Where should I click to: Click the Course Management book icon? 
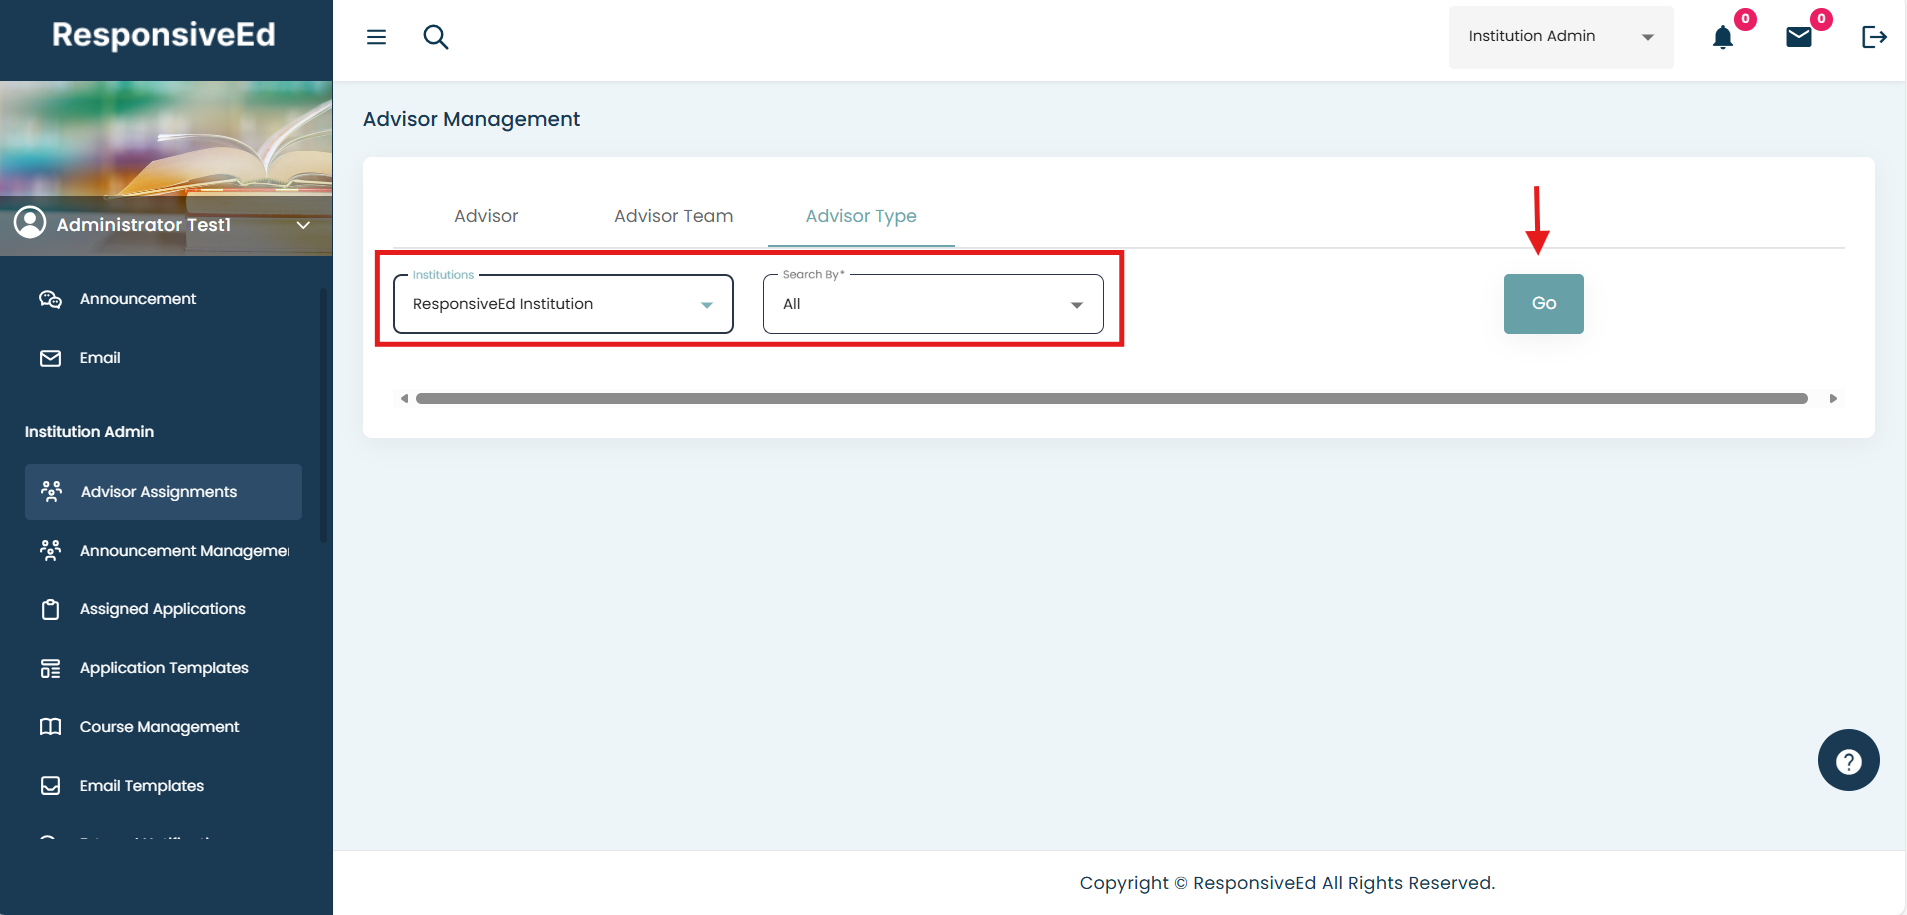pos(50,727)
